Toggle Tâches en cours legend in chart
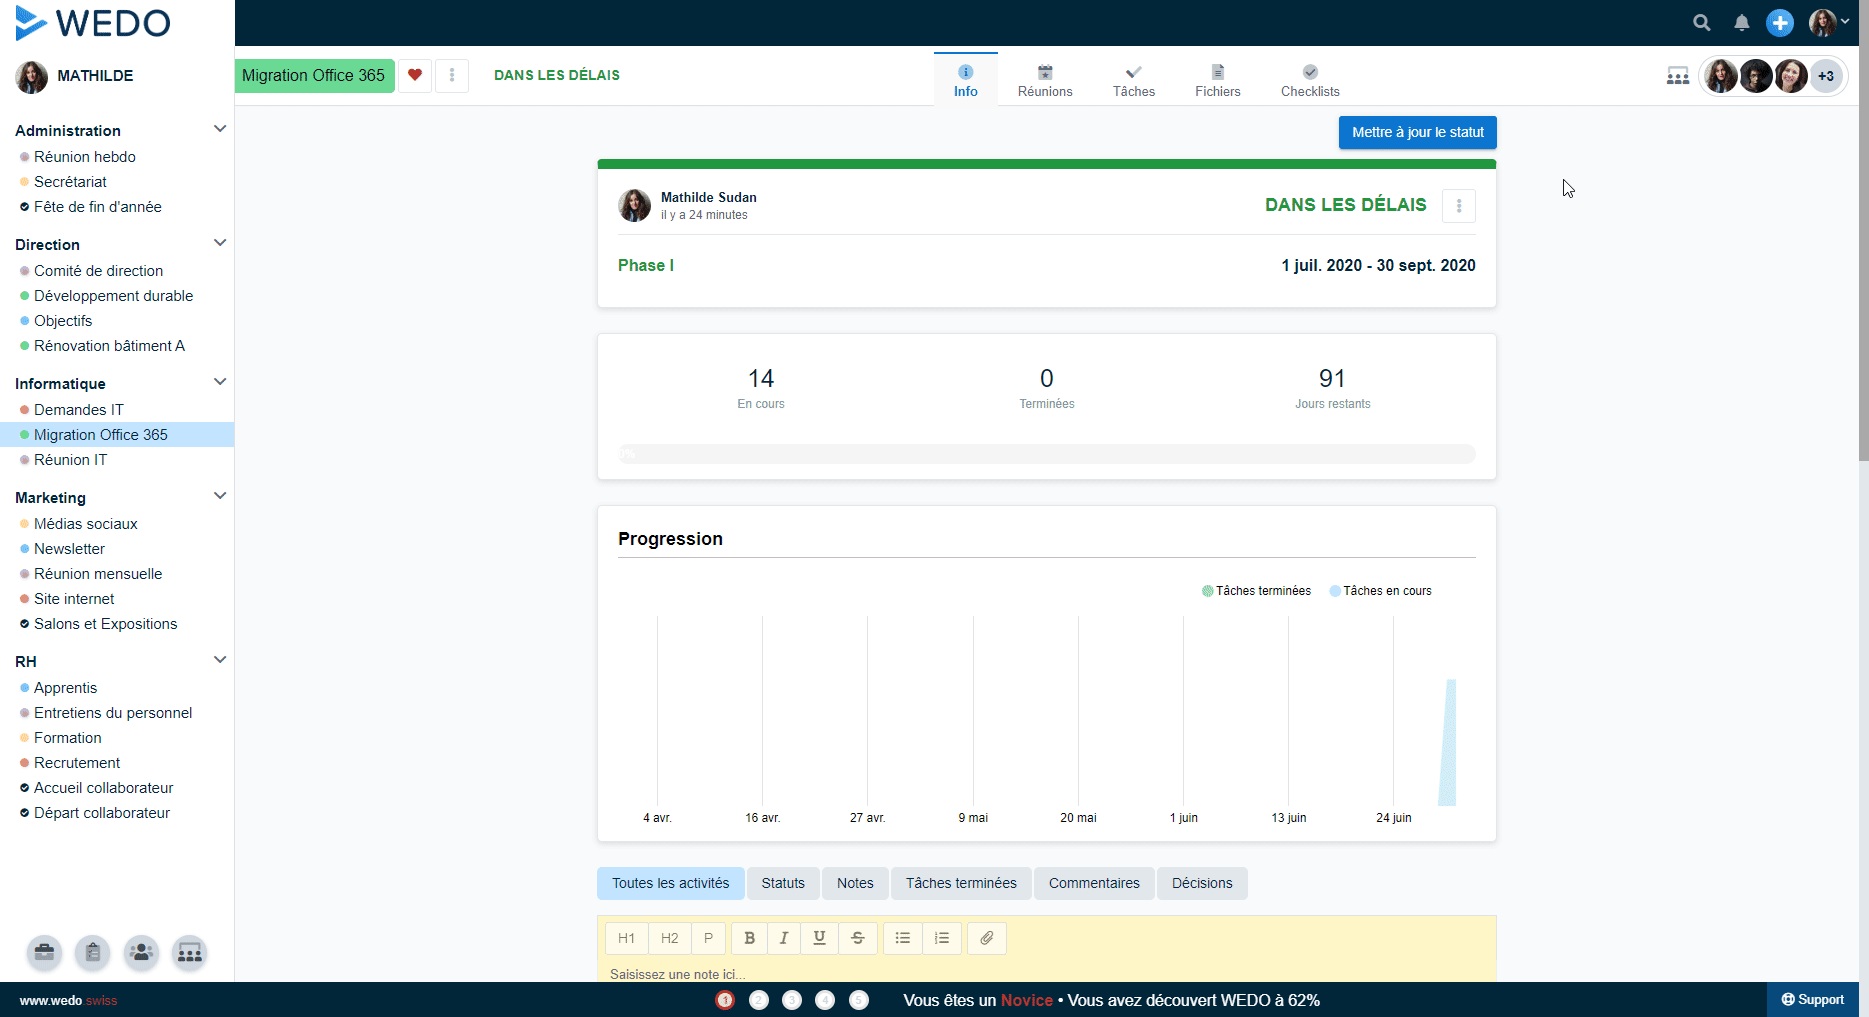The height and width of the screenshot is (1017, 1869). coord(1381,591)
